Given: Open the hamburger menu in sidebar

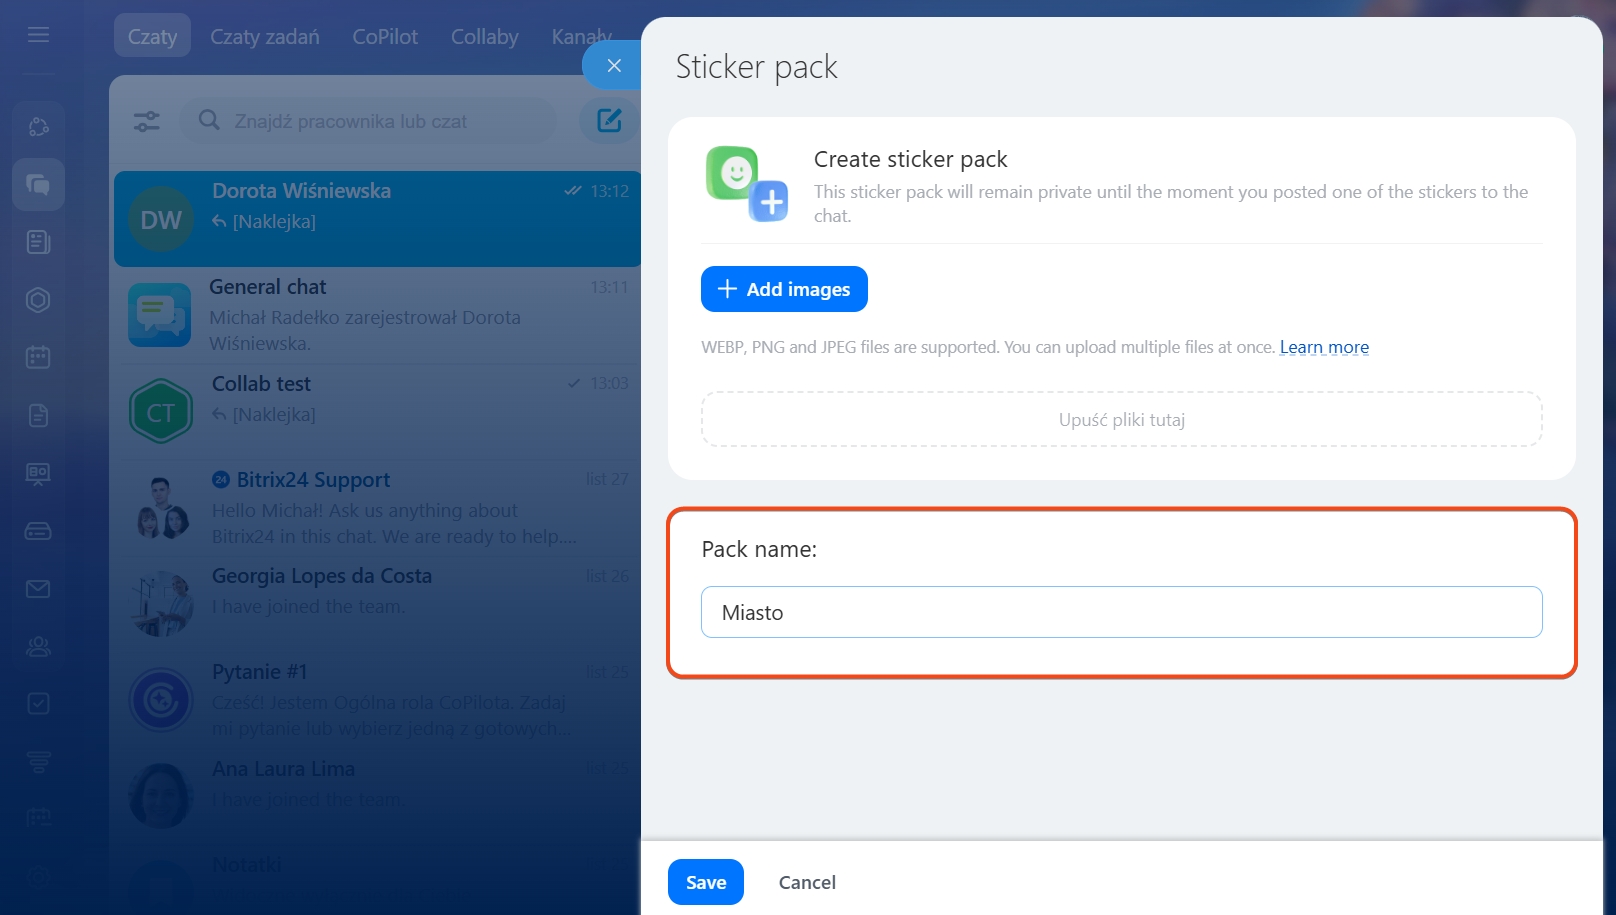Looking at the screenshot, I should (38, 36).
